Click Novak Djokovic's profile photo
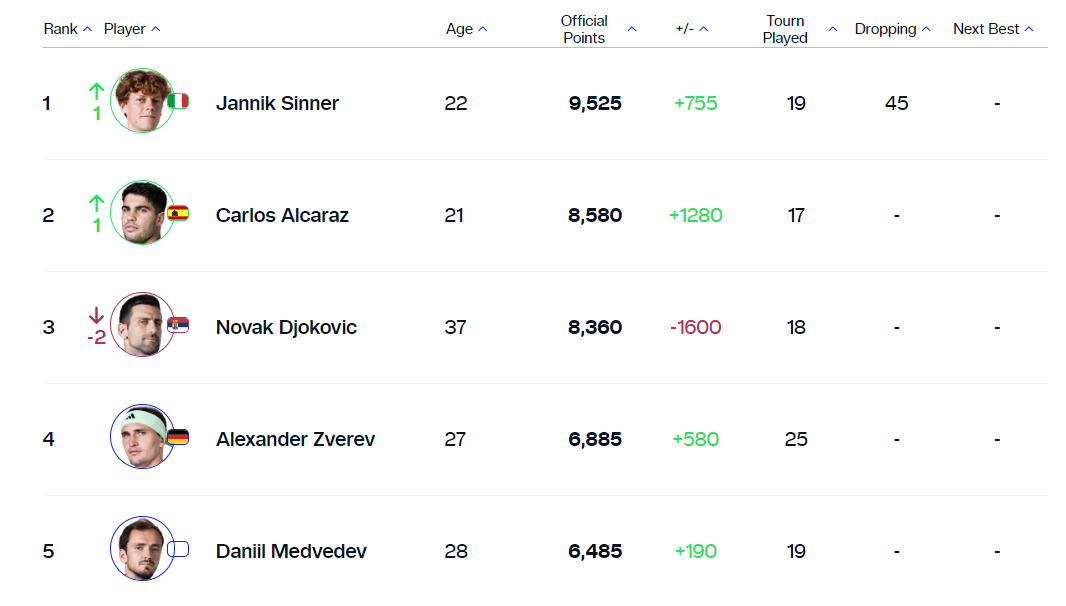 (x=142, y=325)
